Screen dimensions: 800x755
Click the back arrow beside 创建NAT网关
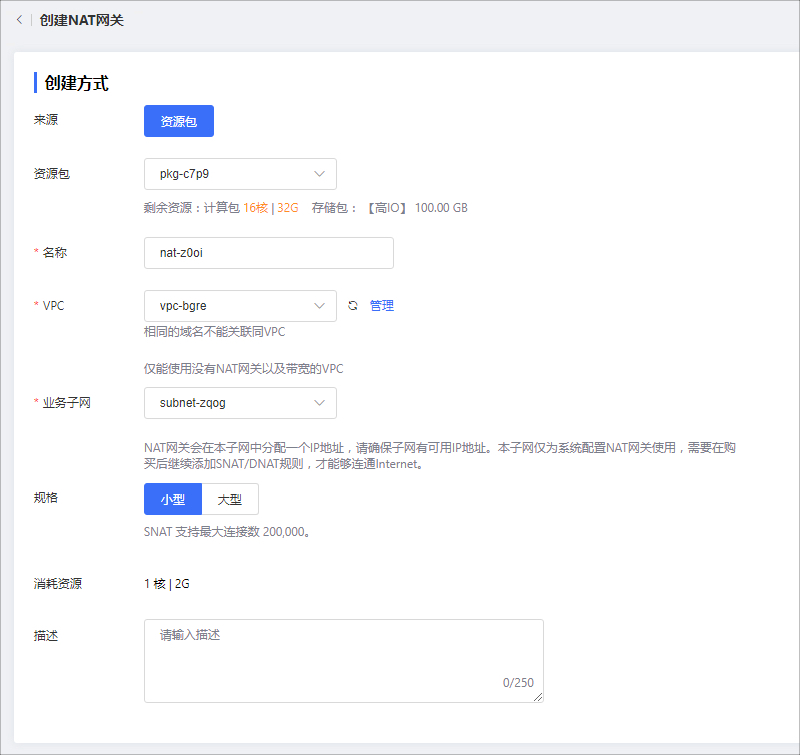[19, 20]
